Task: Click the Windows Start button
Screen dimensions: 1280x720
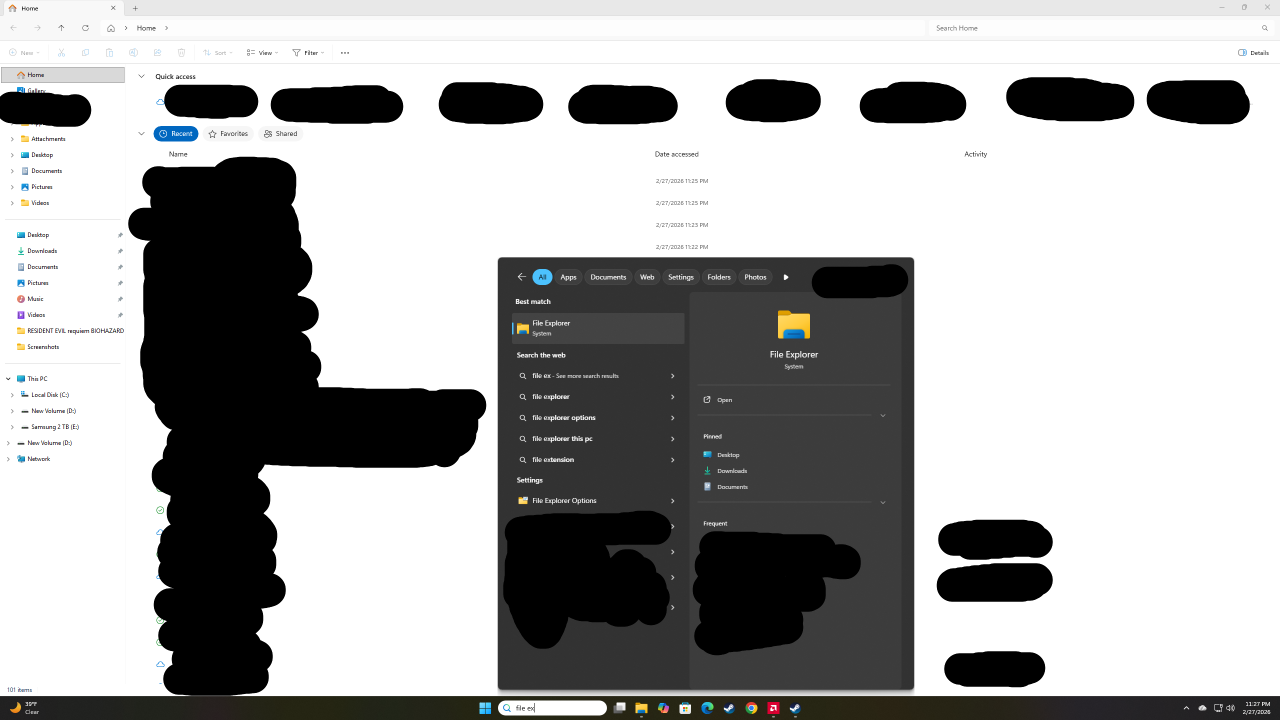Action: coord(485,708)
